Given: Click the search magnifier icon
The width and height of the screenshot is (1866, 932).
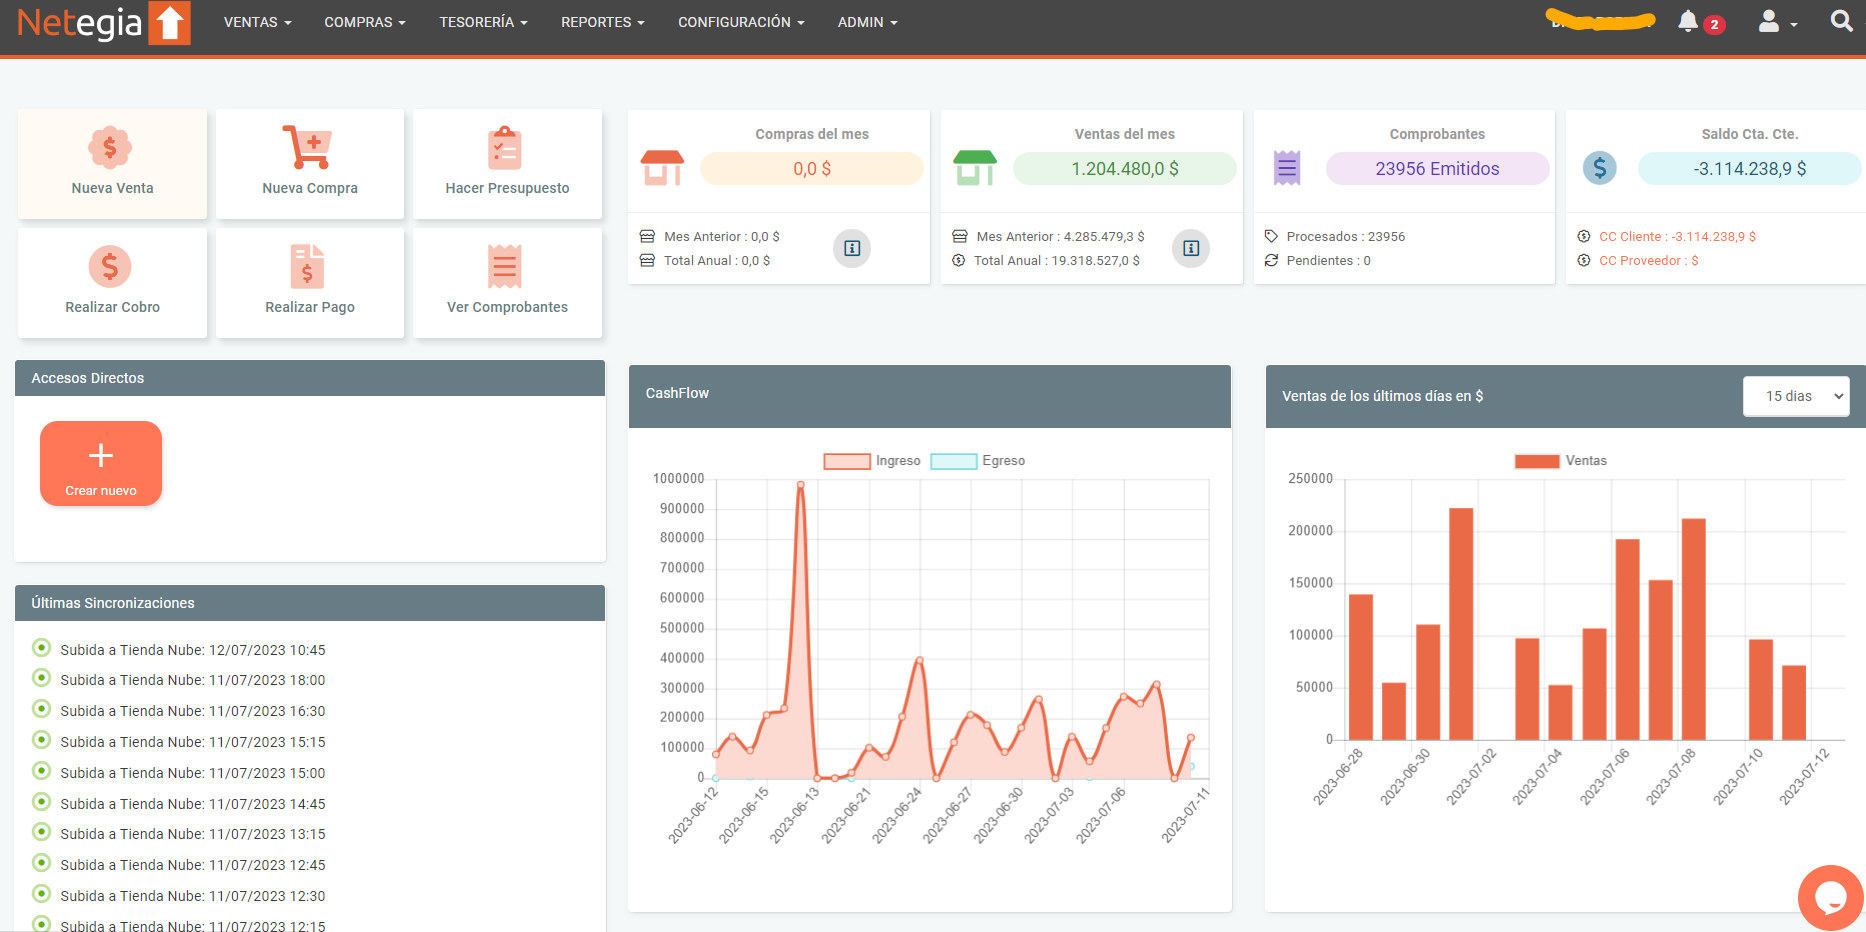Looking at the screenshot, I should pos(1841,20).
